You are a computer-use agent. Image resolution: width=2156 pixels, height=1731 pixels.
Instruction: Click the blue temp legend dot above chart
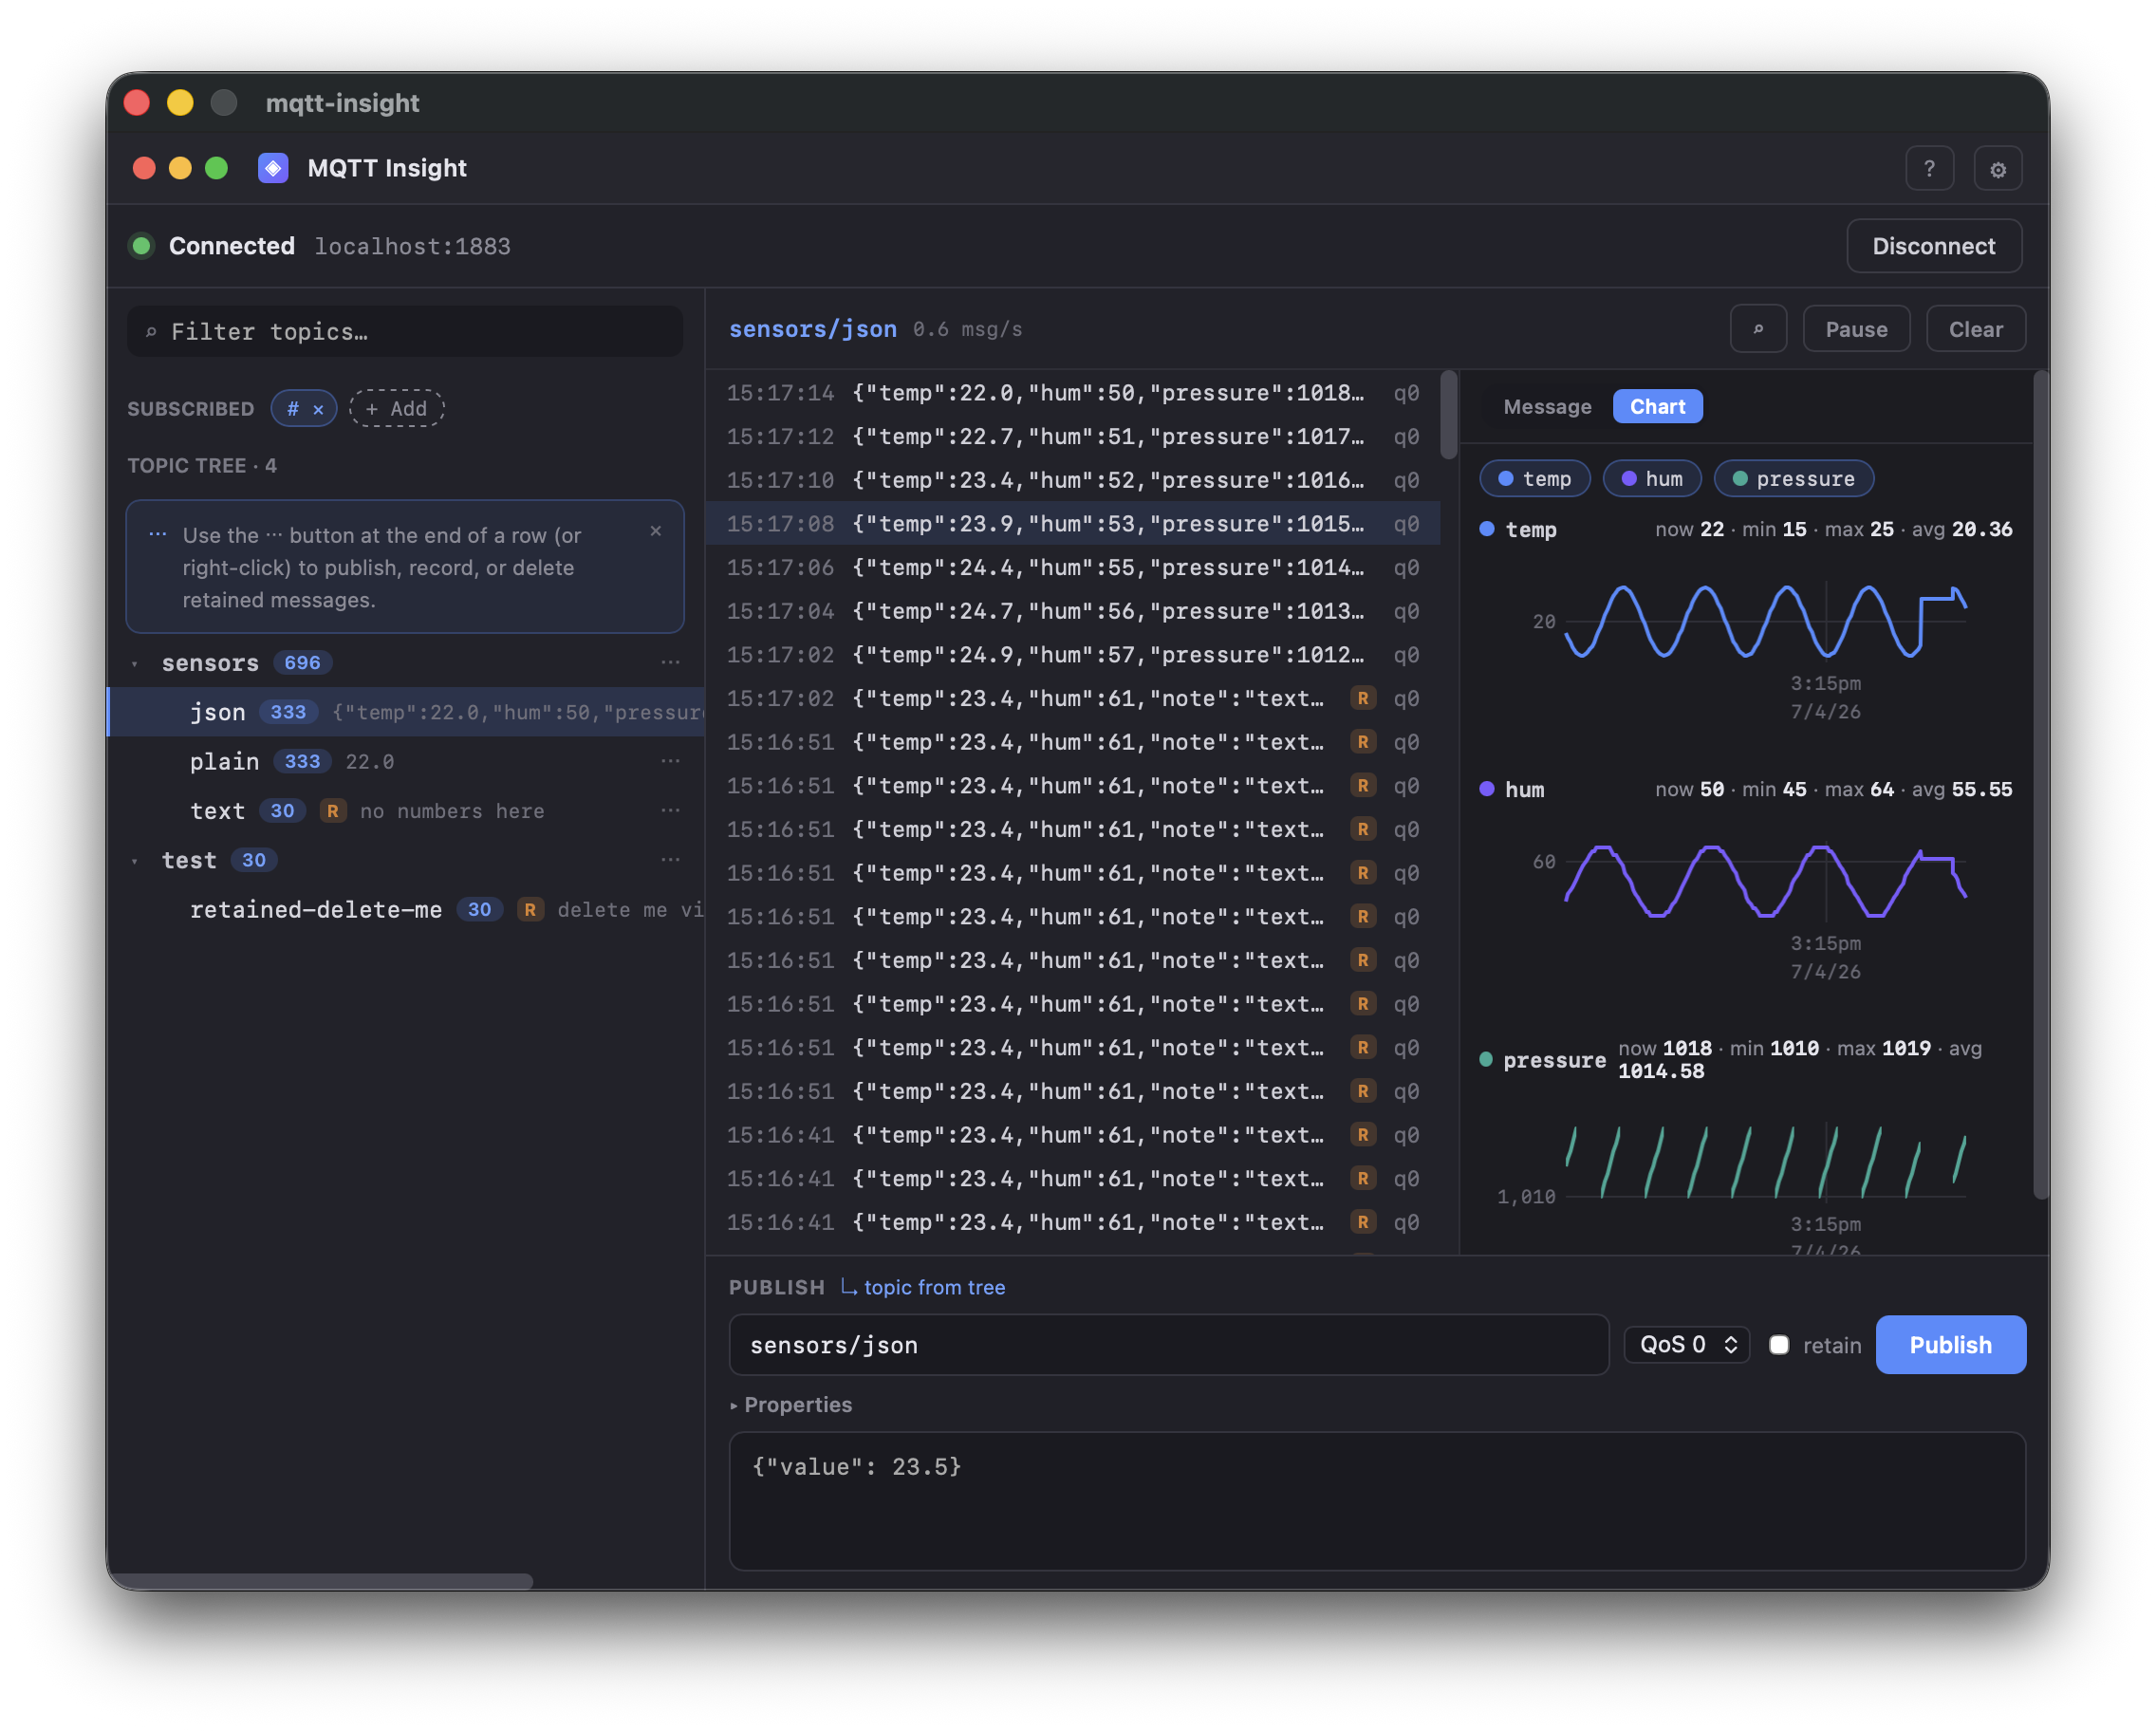[x=1487, y=529]
